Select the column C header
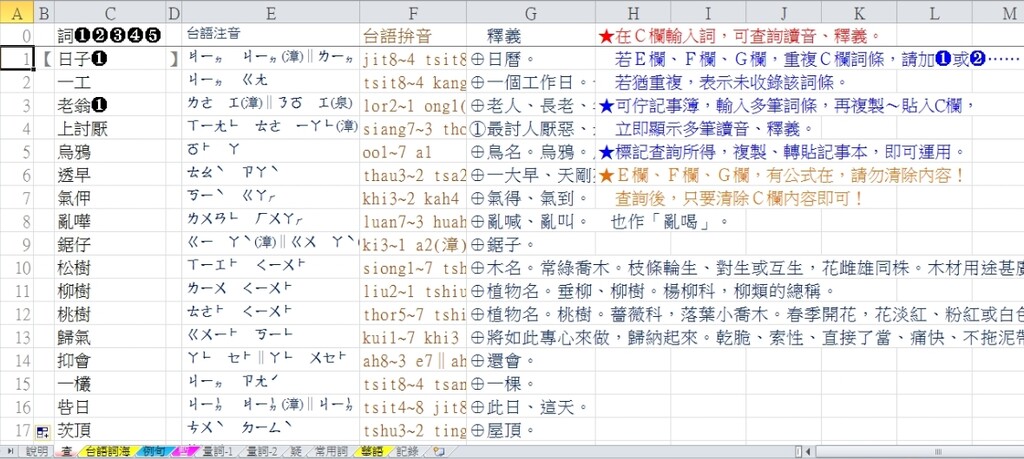Image resolution: width=1024 pixels, height=459 pixels. (x=109, y=12)
